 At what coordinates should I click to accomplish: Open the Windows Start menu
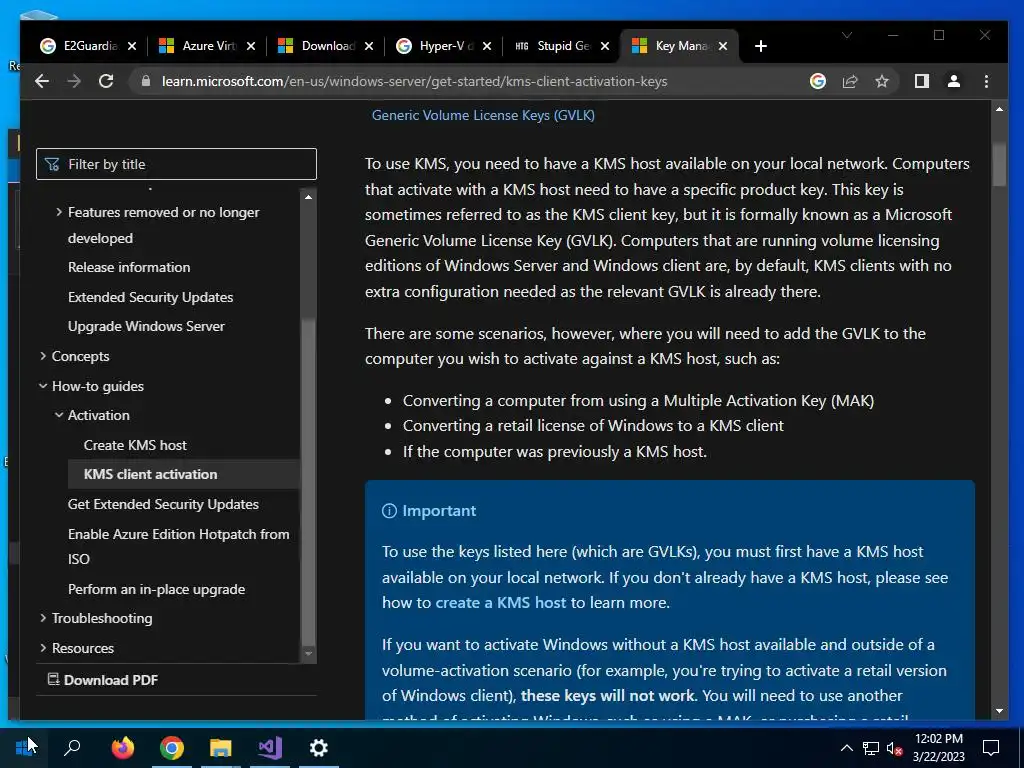coord(25,747)
